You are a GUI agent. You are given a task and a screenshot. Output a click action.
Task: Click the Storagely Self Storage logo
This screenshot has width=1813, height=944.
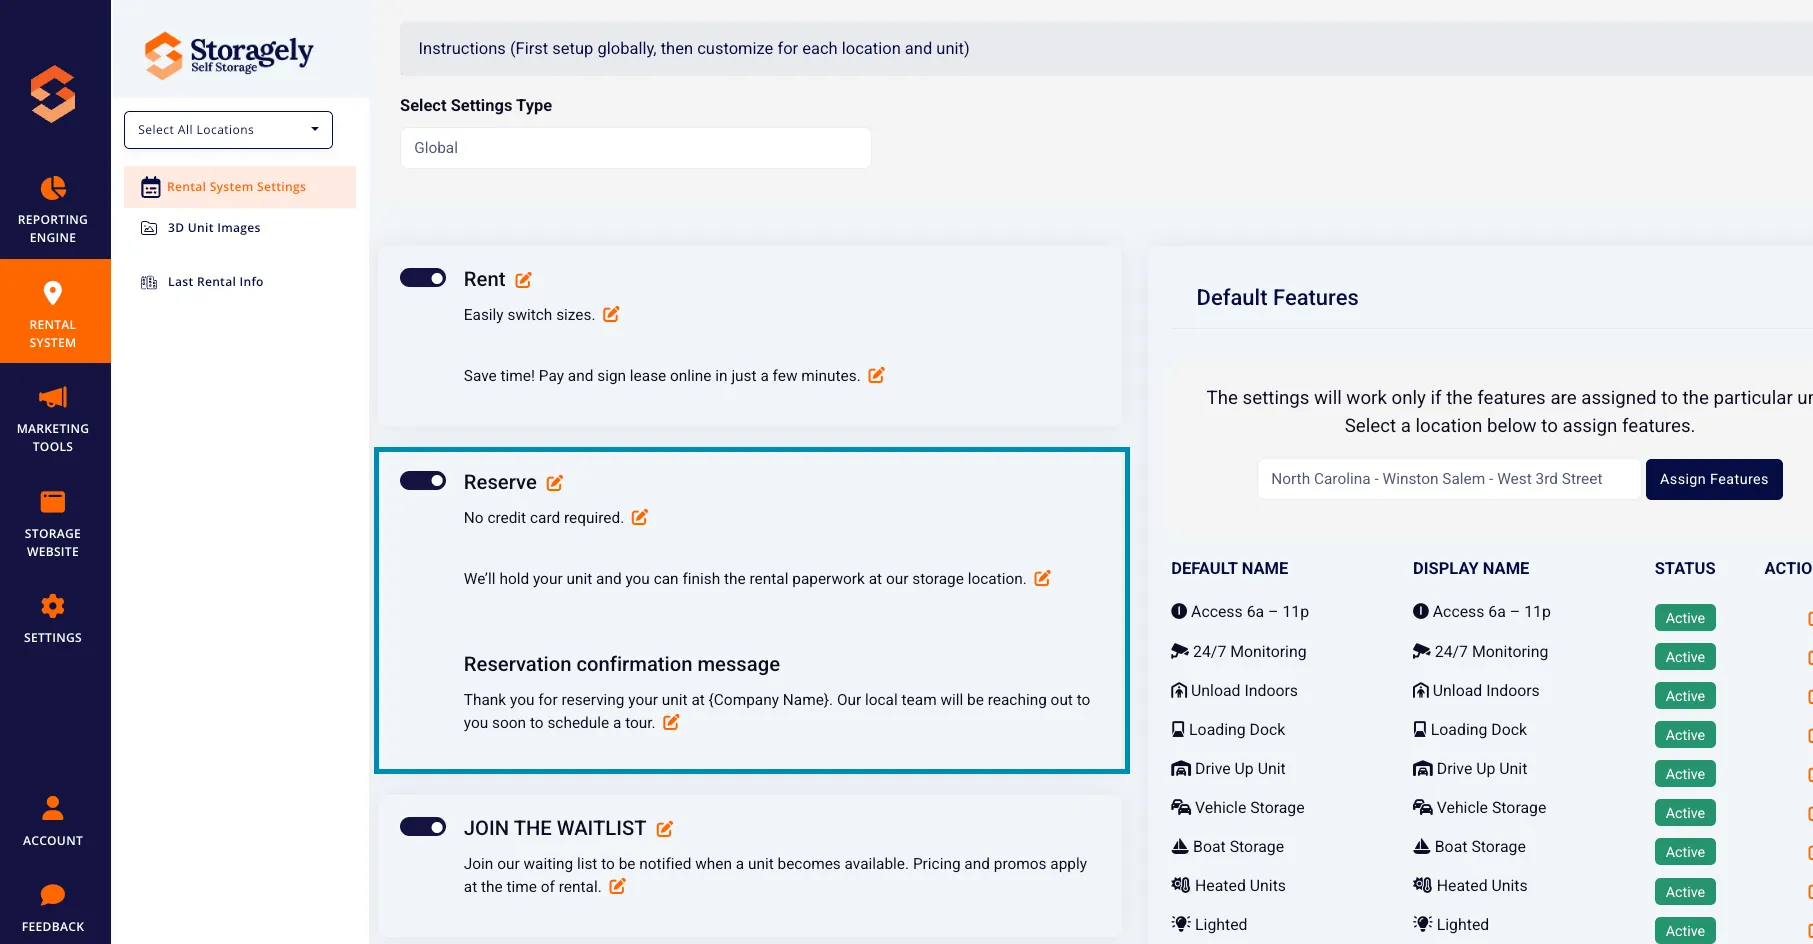[229, 54]
